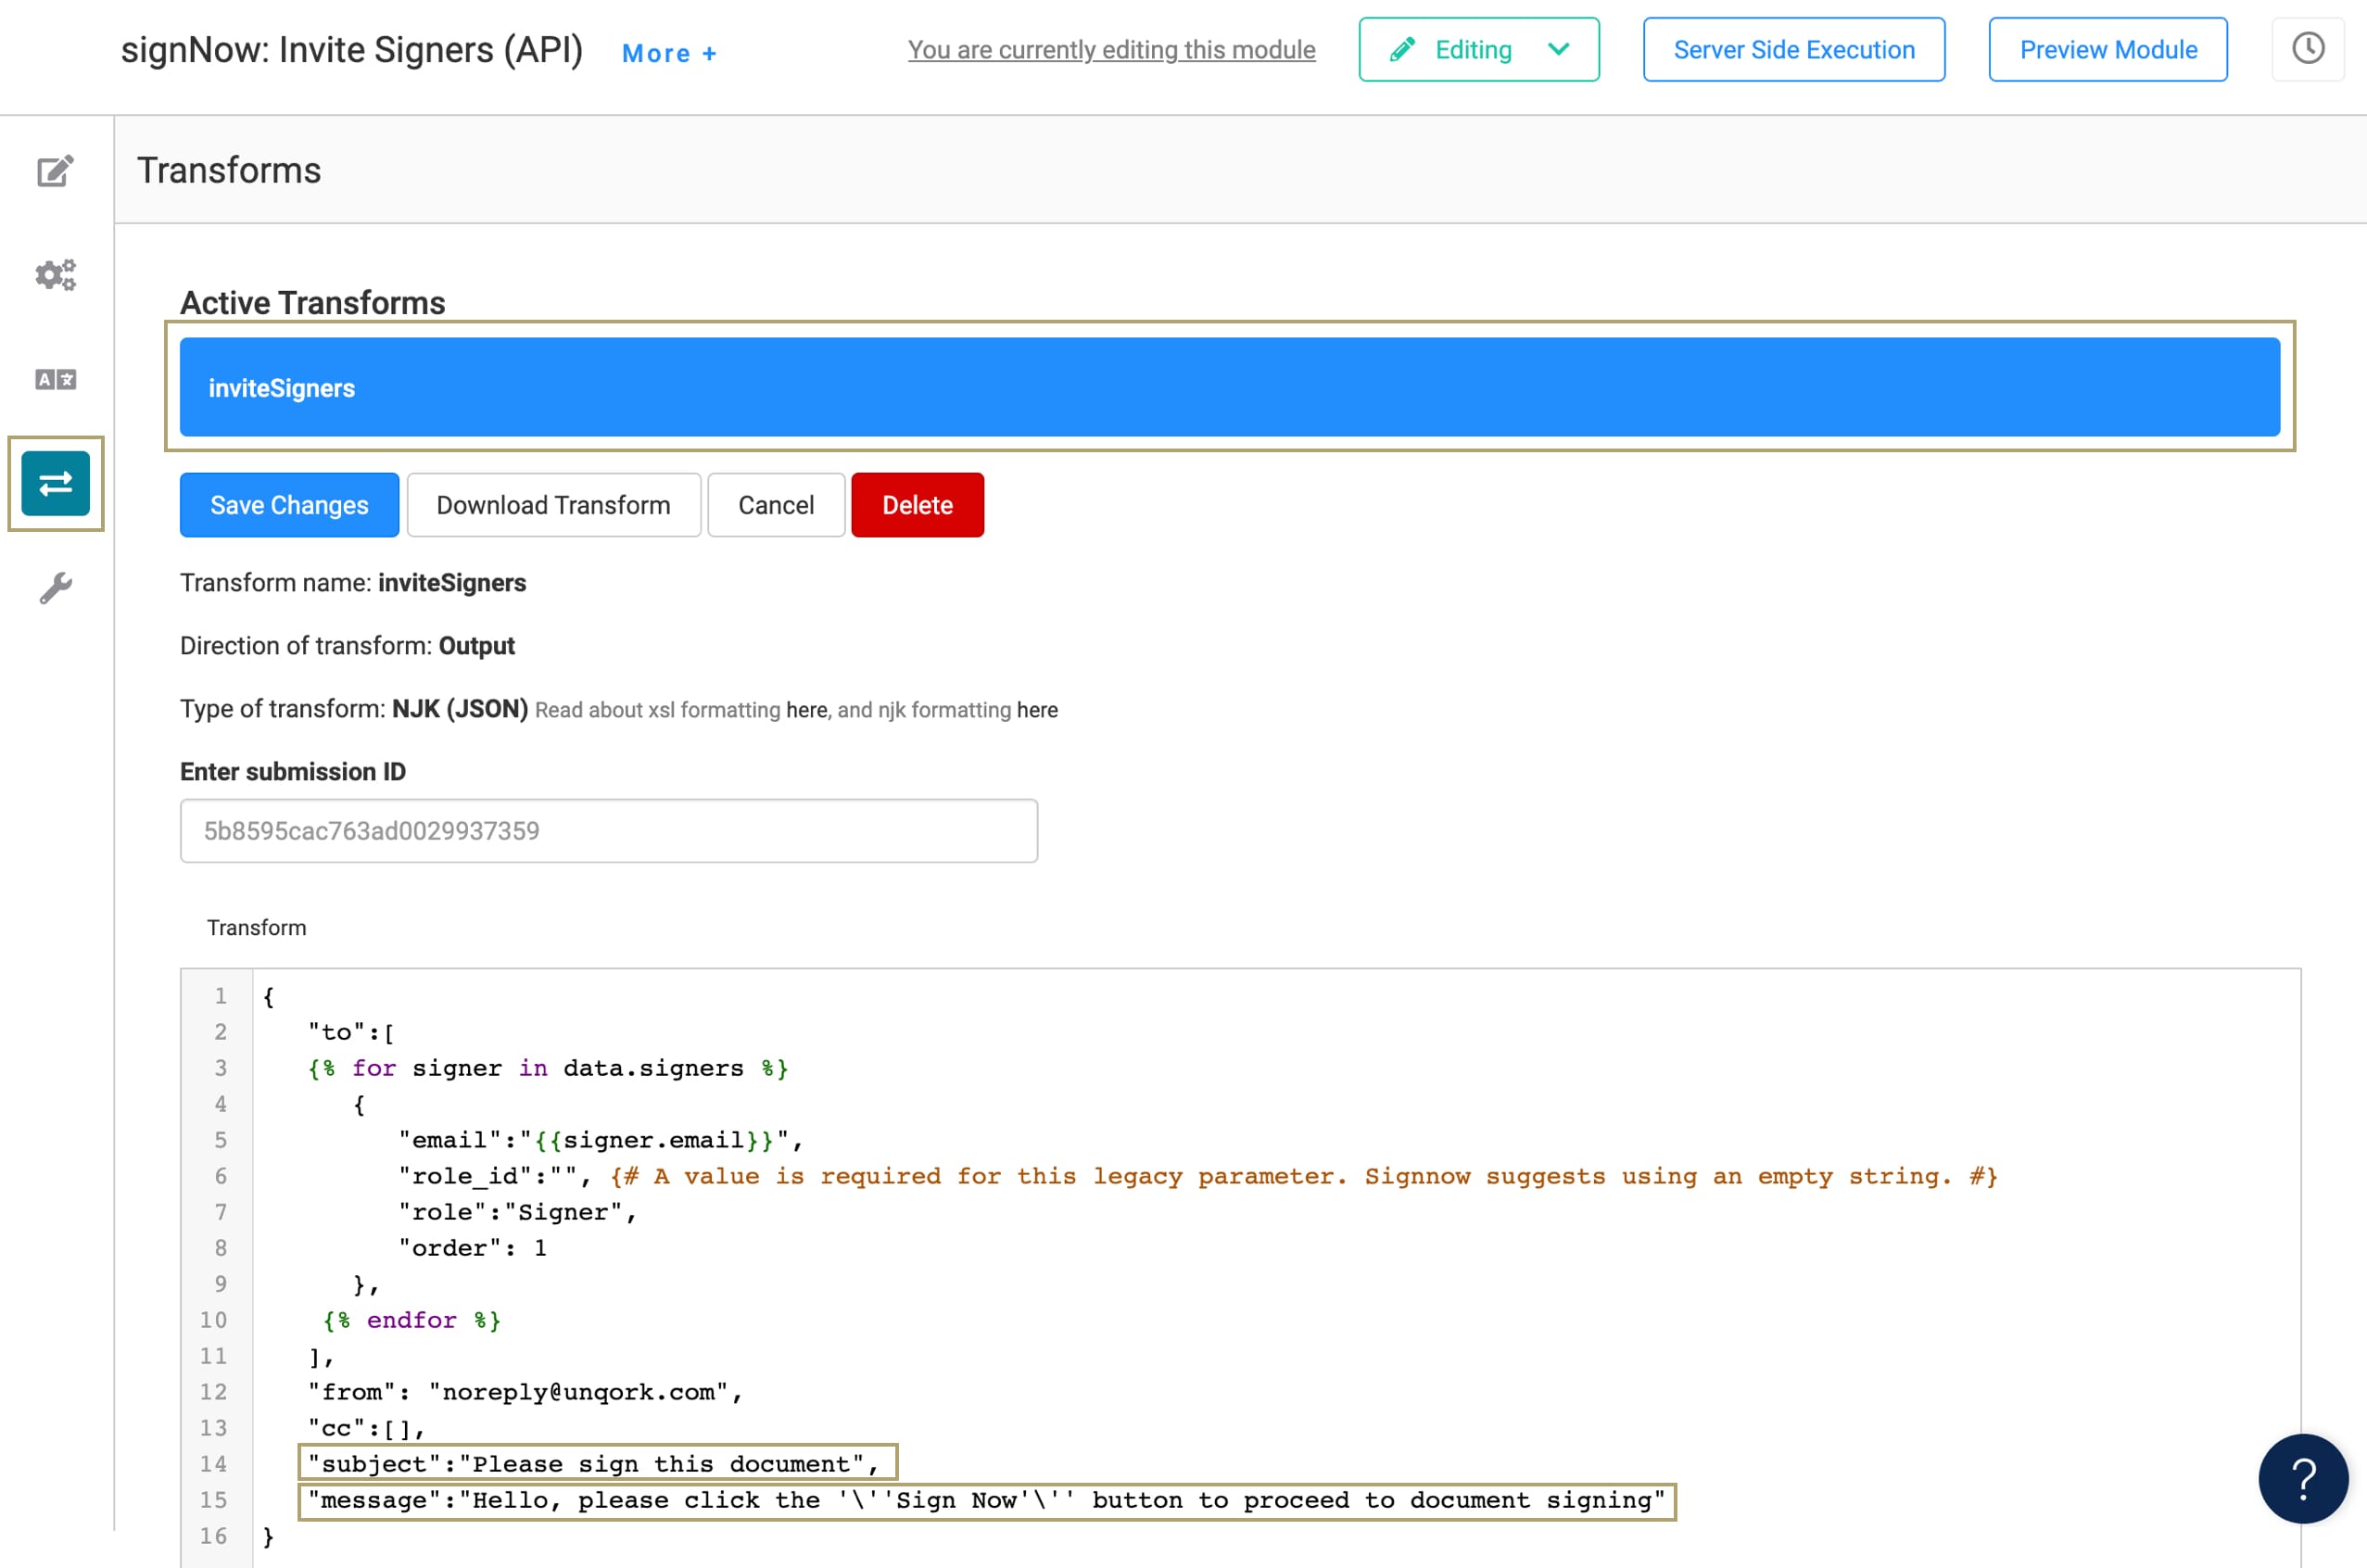Expand the More + menu
The image size is (2367, 1568).
coord(669,53)
